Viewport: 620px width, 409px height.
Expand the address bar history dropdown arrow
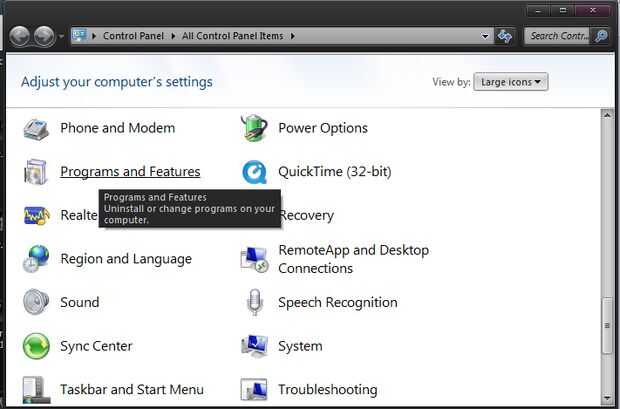(x=485, y=36)
